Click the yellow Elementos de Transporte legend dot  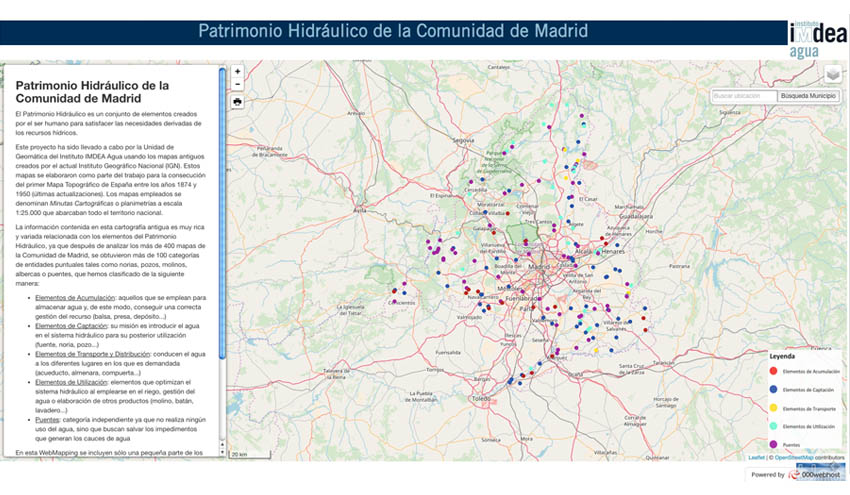point(772,409)
